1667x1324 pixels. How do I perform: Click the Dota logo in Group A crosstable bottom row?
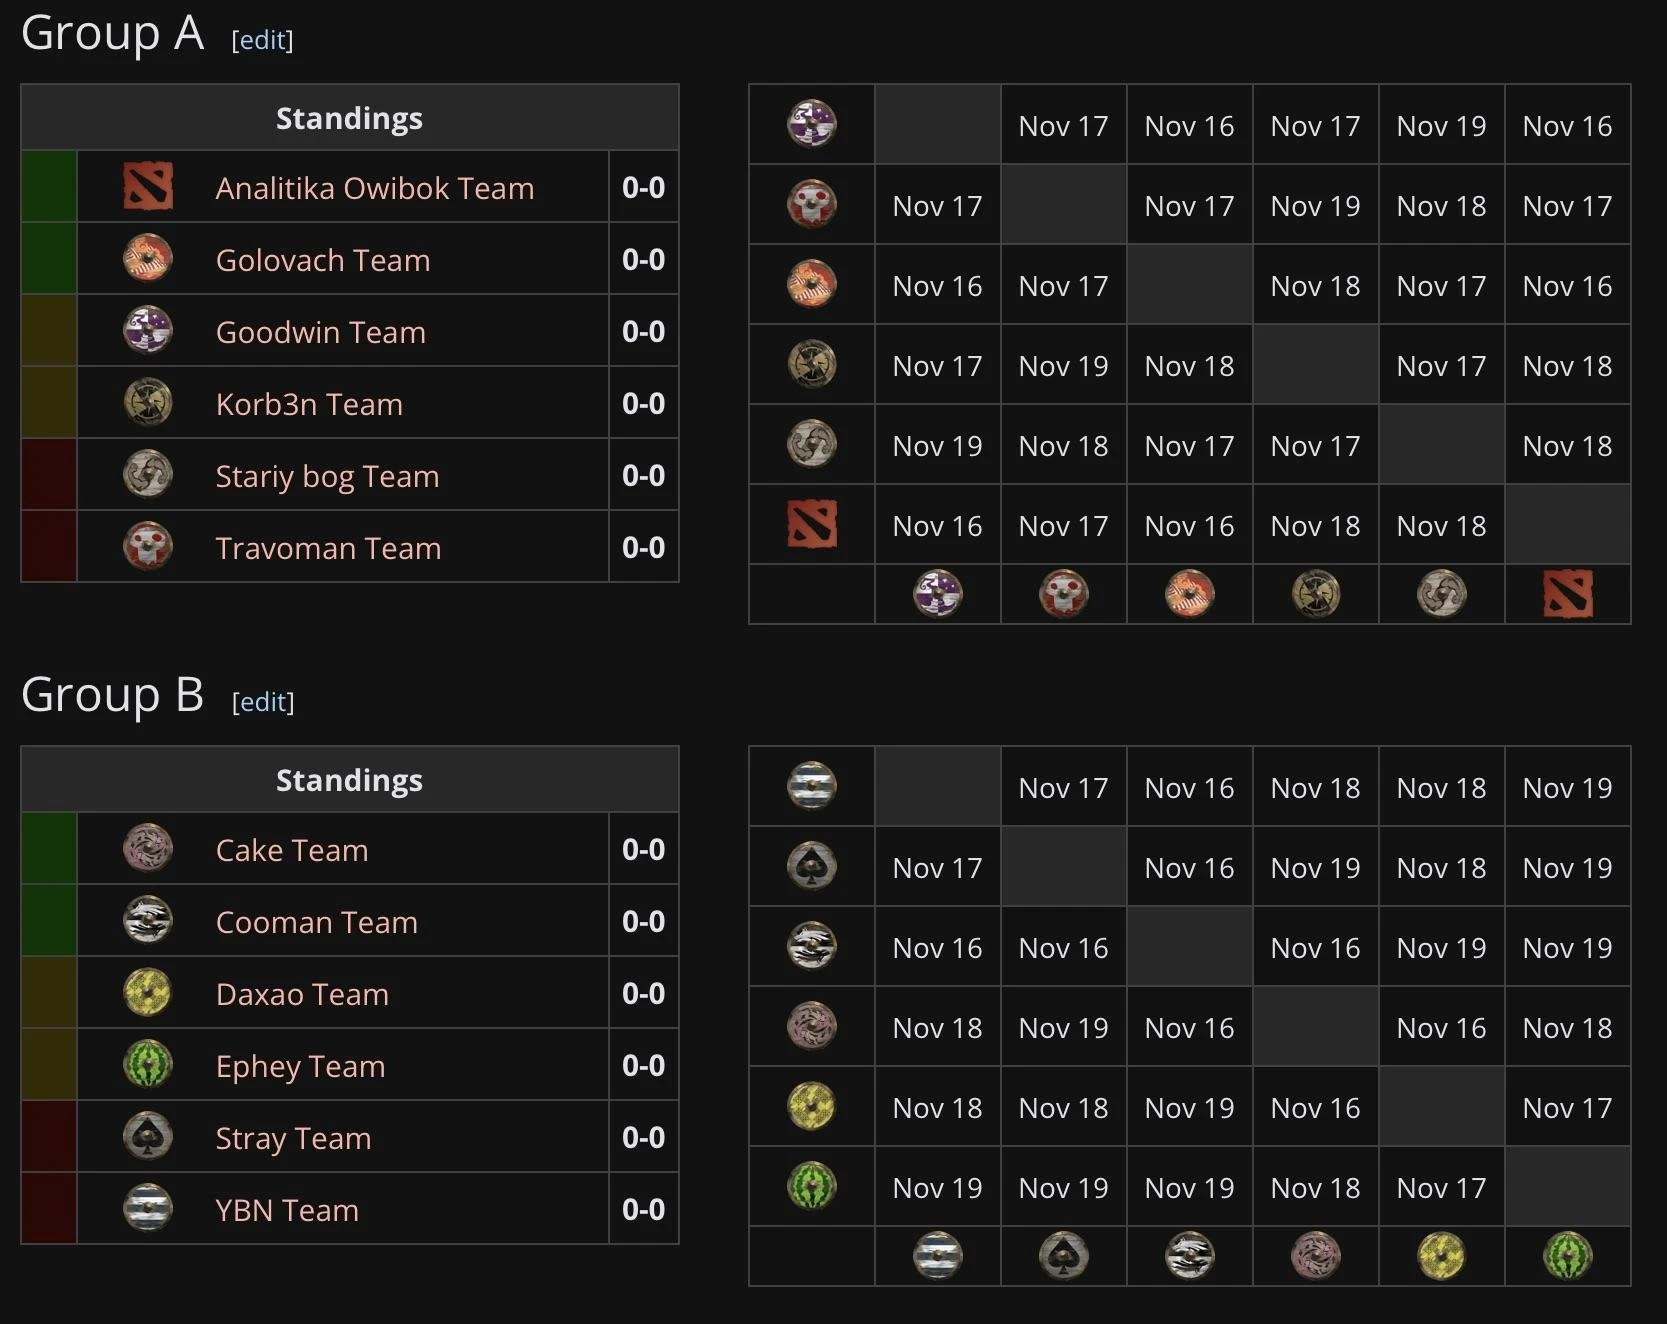tap(1567, 594)
